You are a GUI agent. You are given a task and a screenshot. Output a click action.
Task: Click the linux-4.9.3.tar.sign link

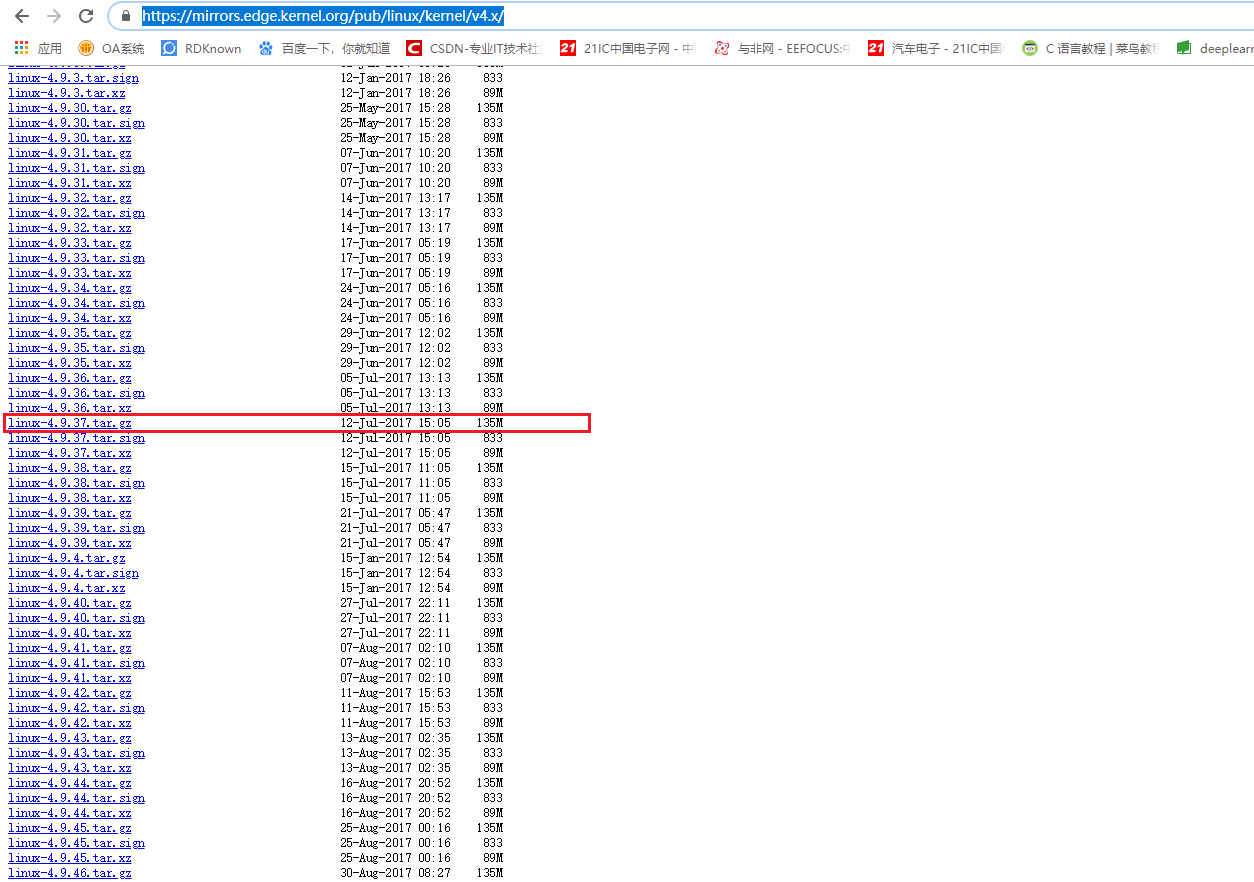tap(73, 78)
